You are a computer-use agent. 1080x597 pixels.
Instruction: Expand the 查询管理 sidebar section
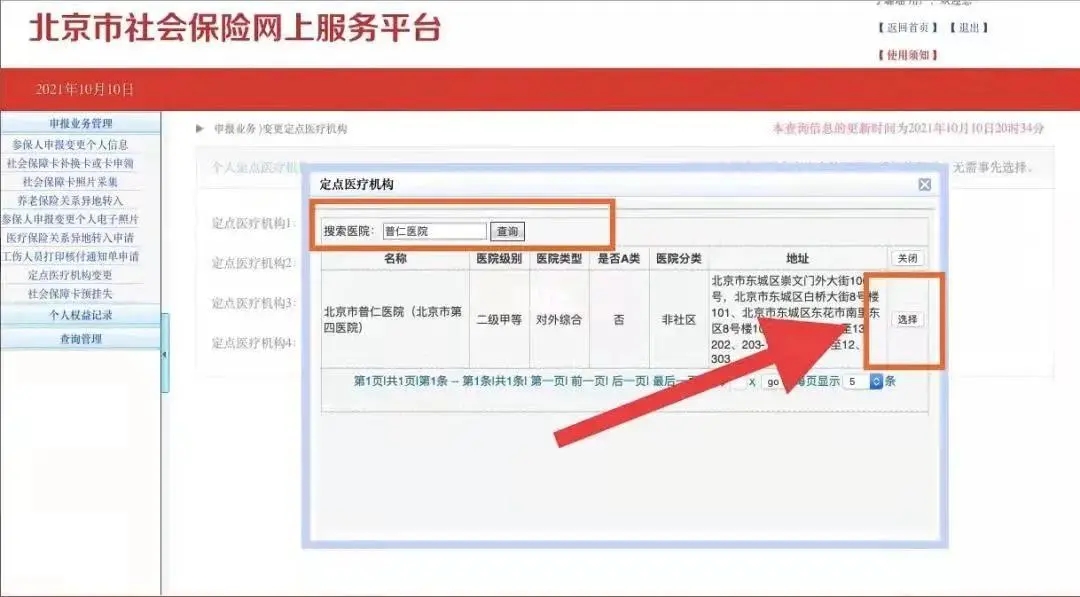[x=80, y=339]
